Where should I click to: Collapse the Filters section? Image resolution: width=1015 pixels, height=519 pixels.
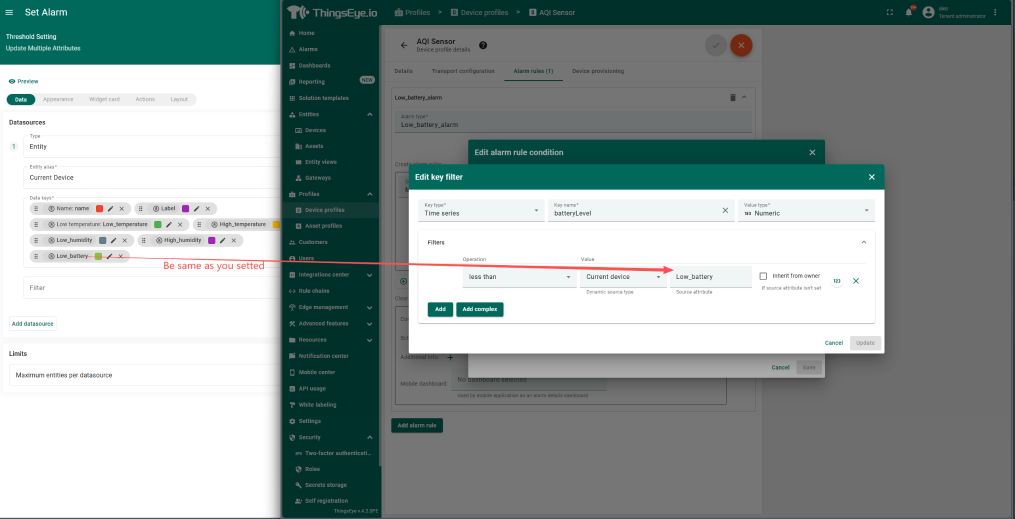(x=862, y=242)
